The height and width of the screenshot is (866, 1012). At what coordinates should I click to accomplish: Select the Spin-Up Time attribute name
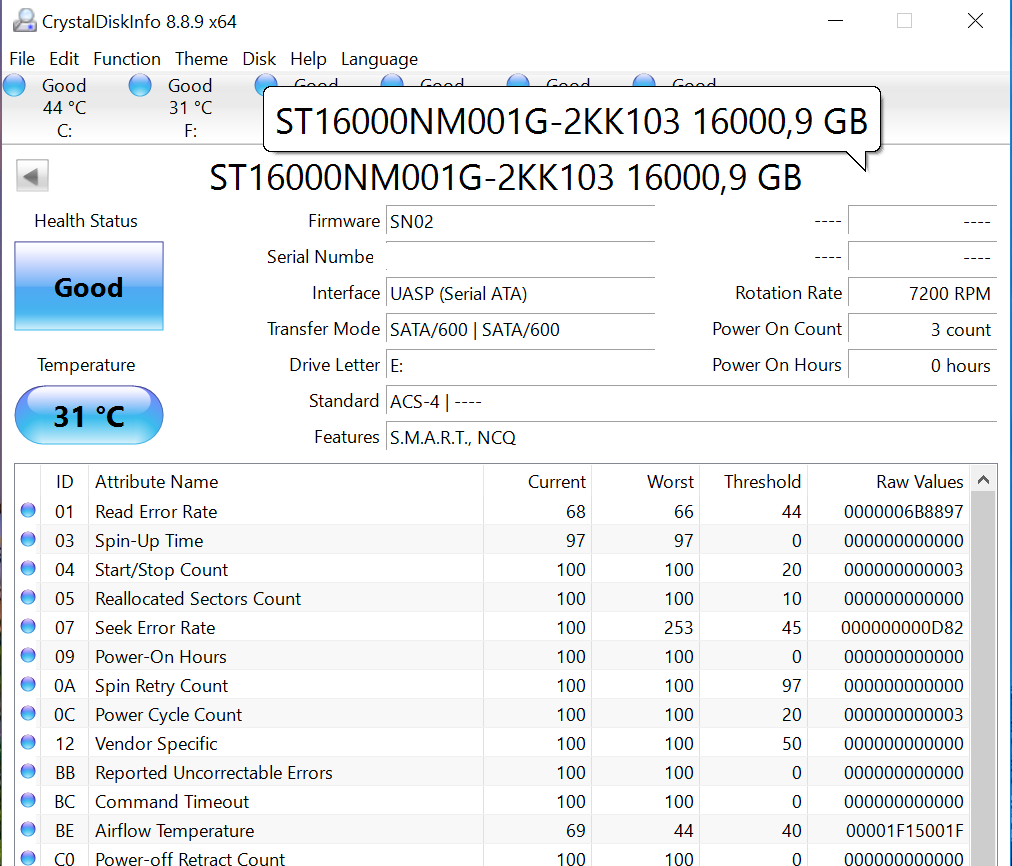[149, 541]
